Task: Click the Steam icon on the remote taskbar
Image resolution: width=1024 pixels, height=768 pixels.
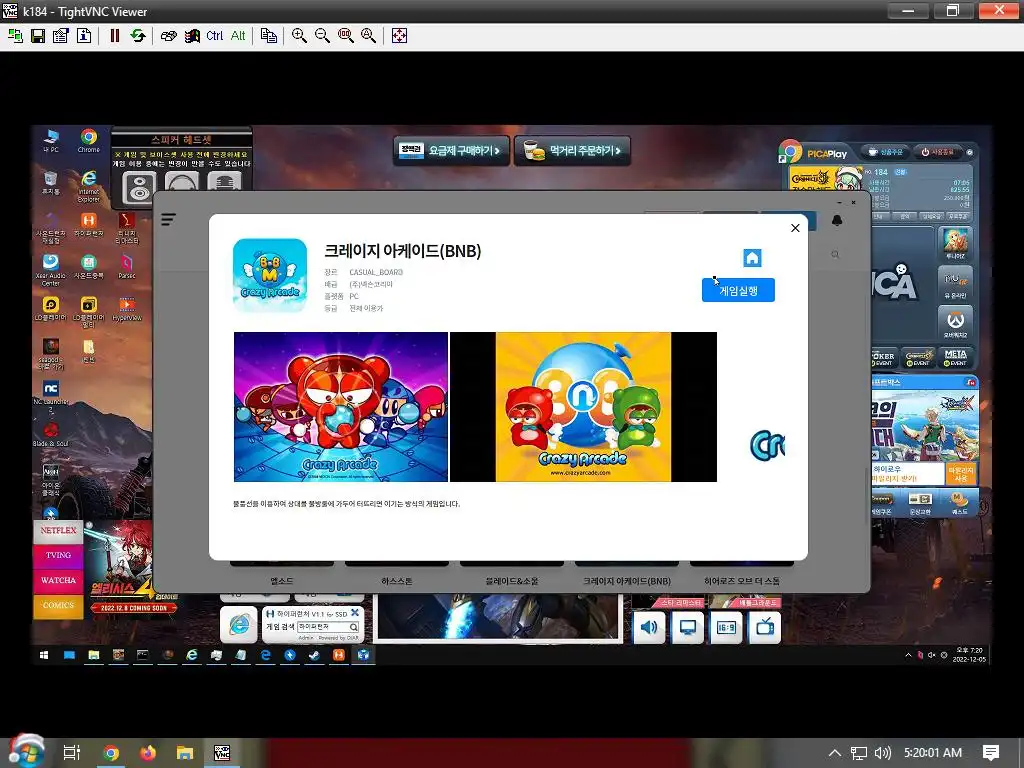Action: (x=314, y=655)
